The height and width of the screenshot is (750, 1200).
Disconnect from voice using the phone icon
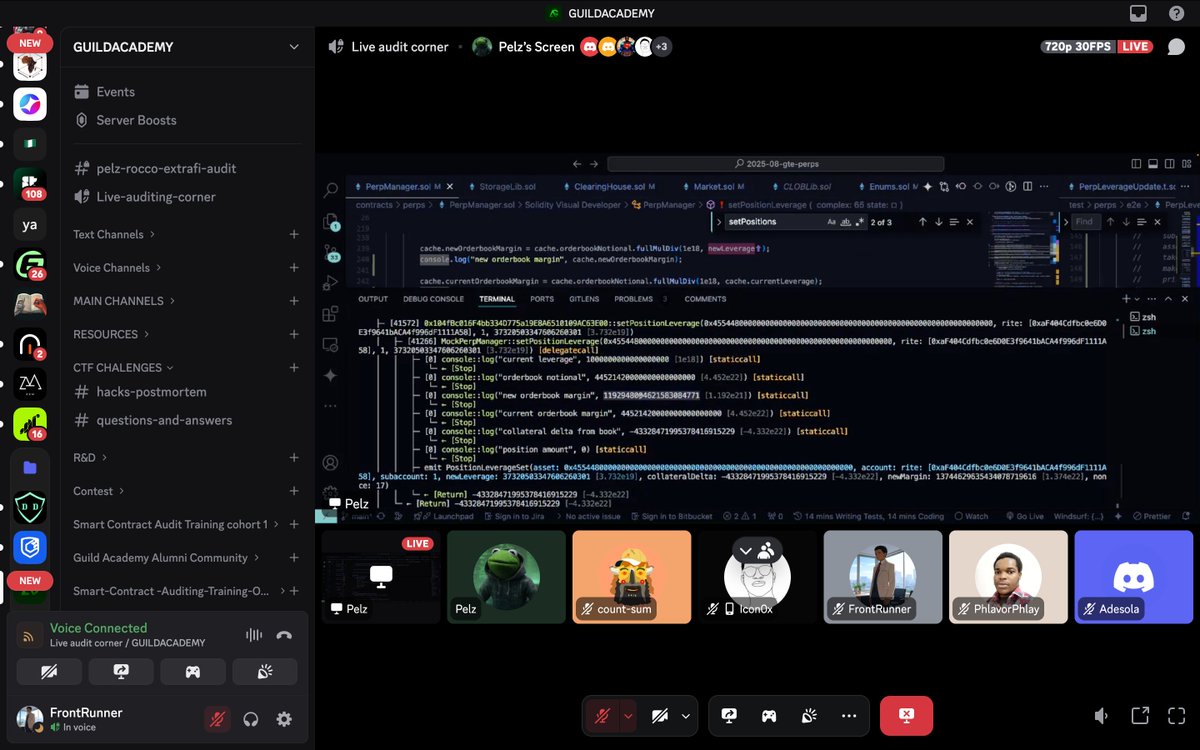[x=284, y=635]
